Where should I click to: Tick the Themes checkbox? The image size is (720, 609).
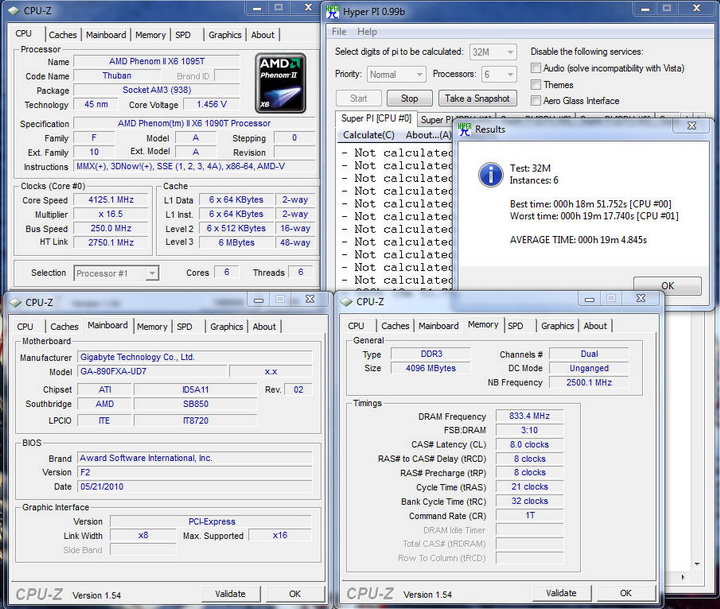(x=537, y=85)
